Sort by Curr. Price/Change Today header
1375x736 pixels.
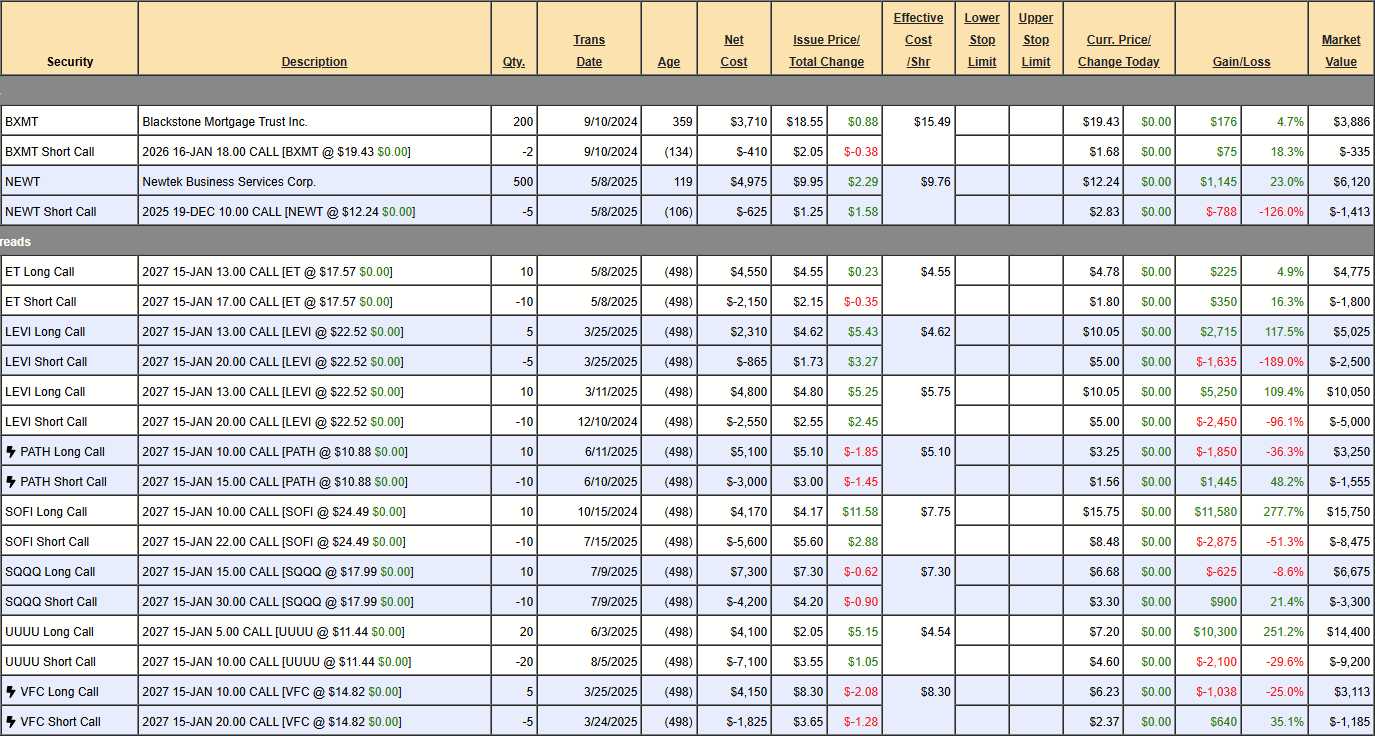point(1118,51)
